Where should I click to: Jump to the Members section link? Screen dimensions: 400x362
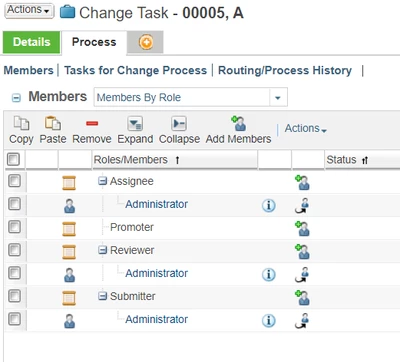coord(28,70)
